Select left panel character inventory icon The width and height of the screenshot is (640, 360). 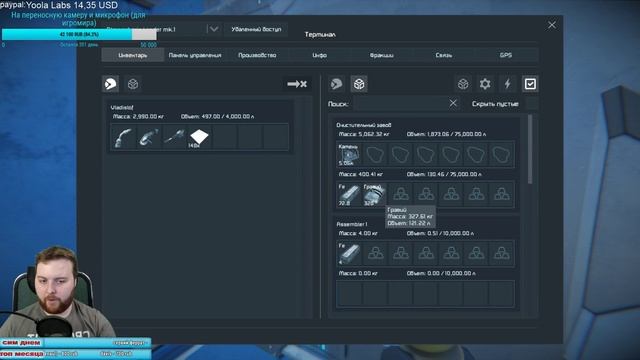point(111,84)
